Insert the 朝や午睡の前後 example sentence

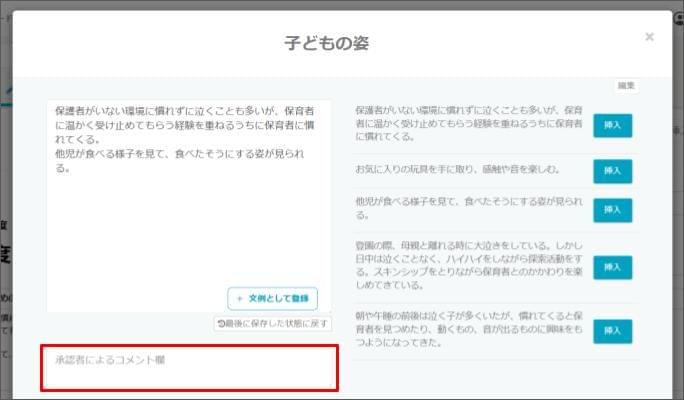click(x=612, y=331)
